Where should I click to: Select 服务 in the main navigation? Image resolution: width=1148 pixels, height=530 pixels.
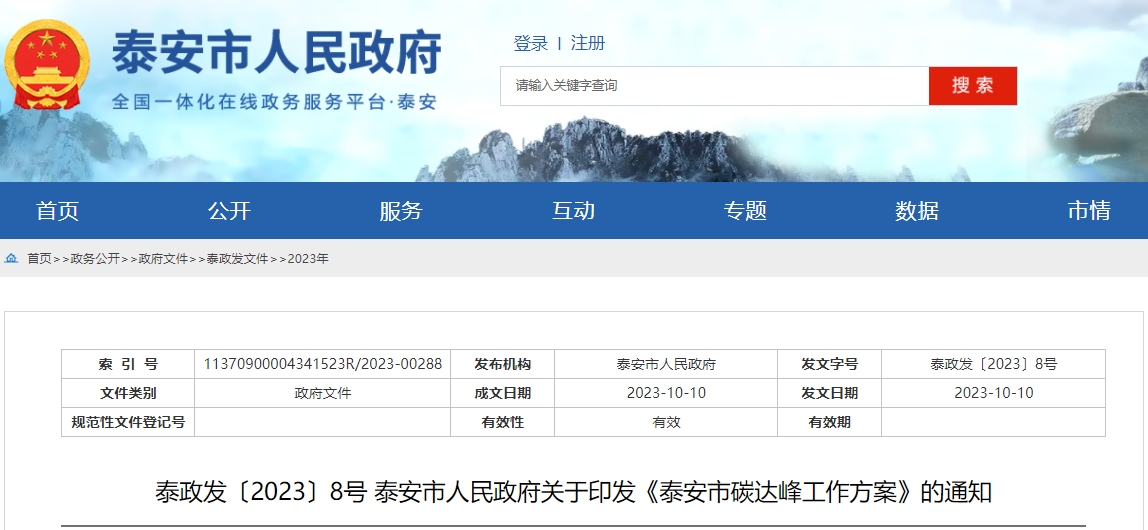pos(401,211)
